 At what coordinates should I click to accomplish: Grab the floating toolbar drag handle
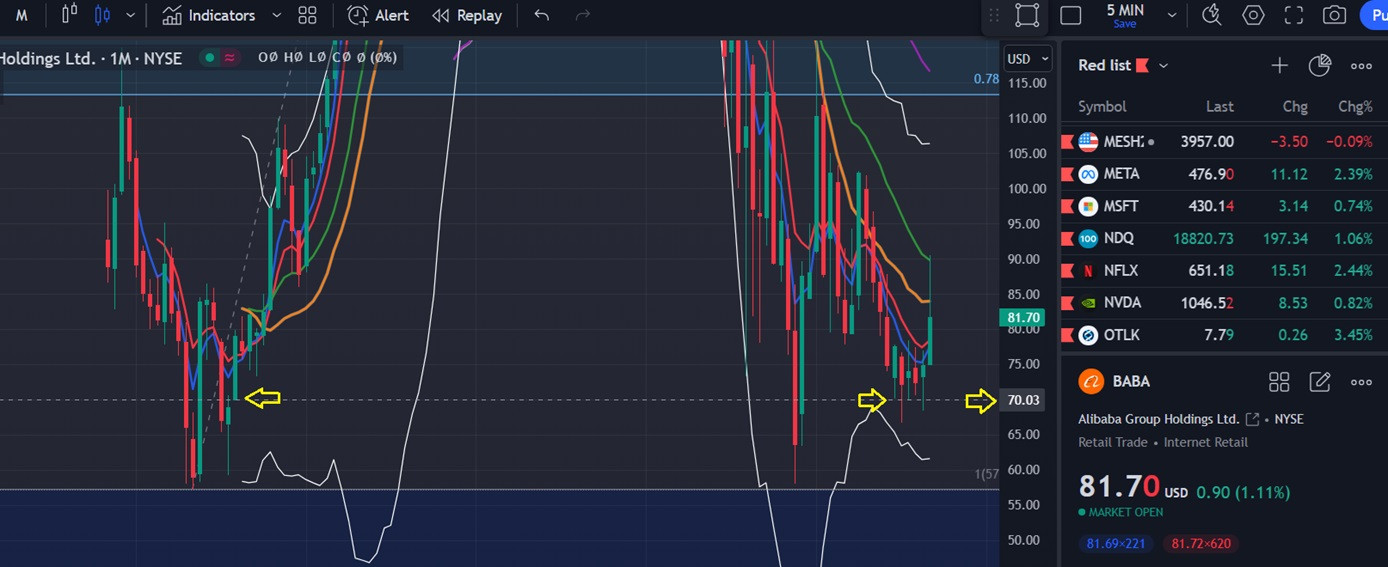(x=994, y=15)
